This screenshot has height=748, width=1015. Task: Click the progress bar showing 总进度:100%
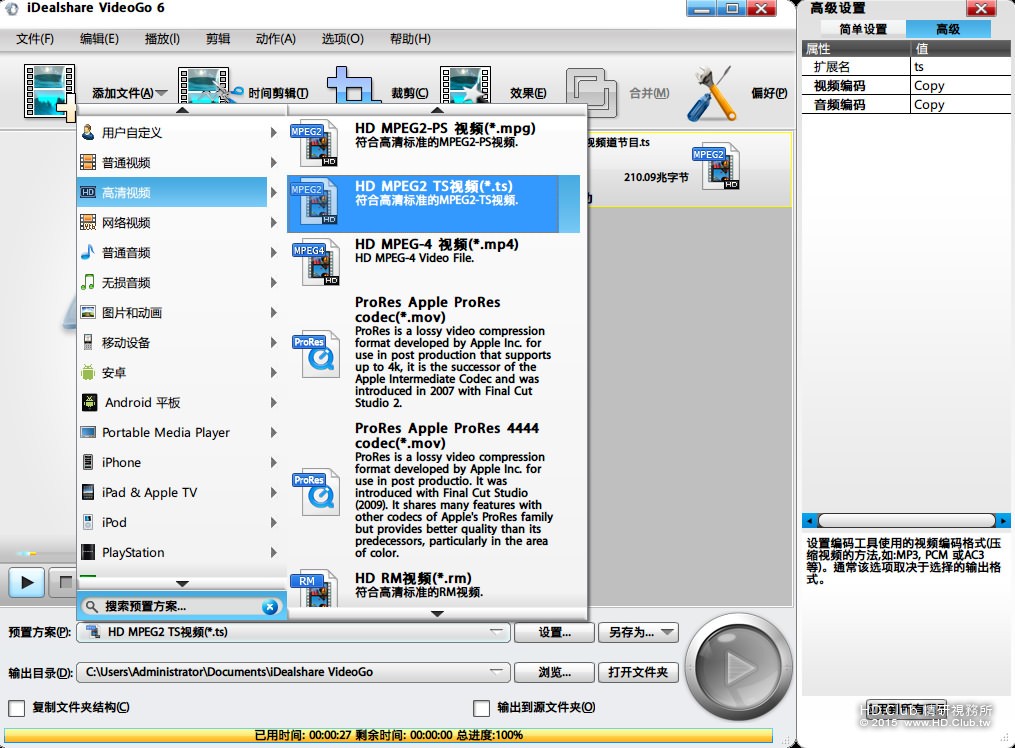(x=388, y=735)
